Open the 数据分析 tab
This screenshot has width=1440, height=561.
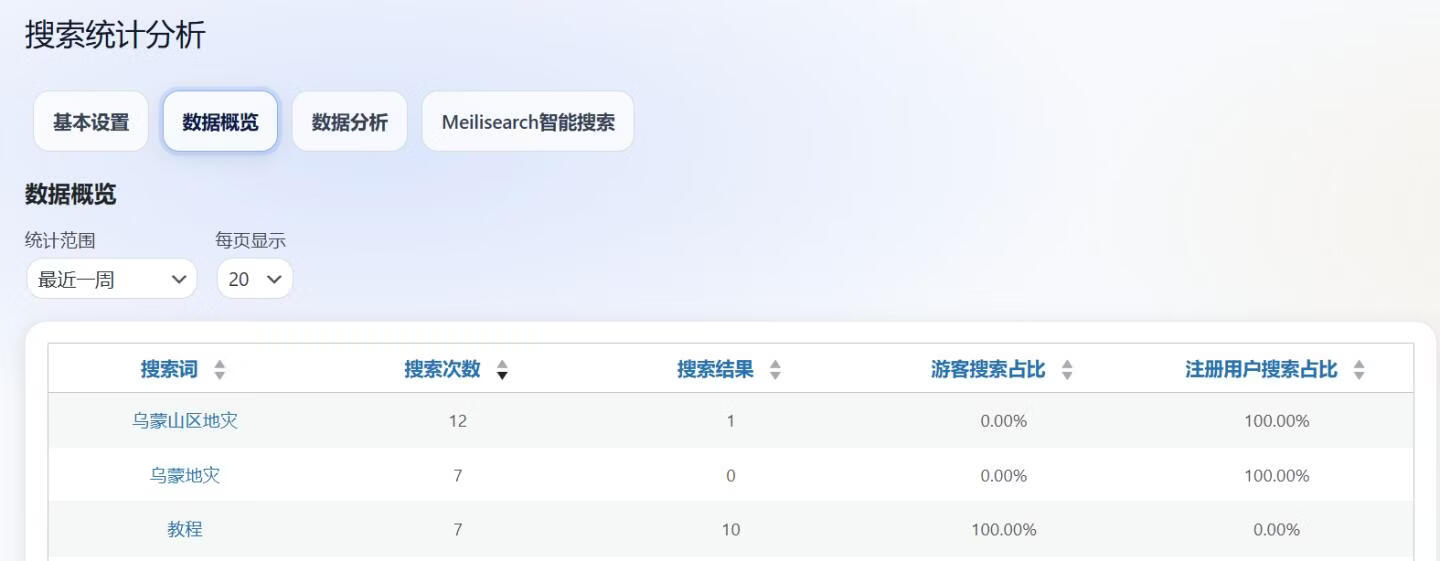coord(350,122)
